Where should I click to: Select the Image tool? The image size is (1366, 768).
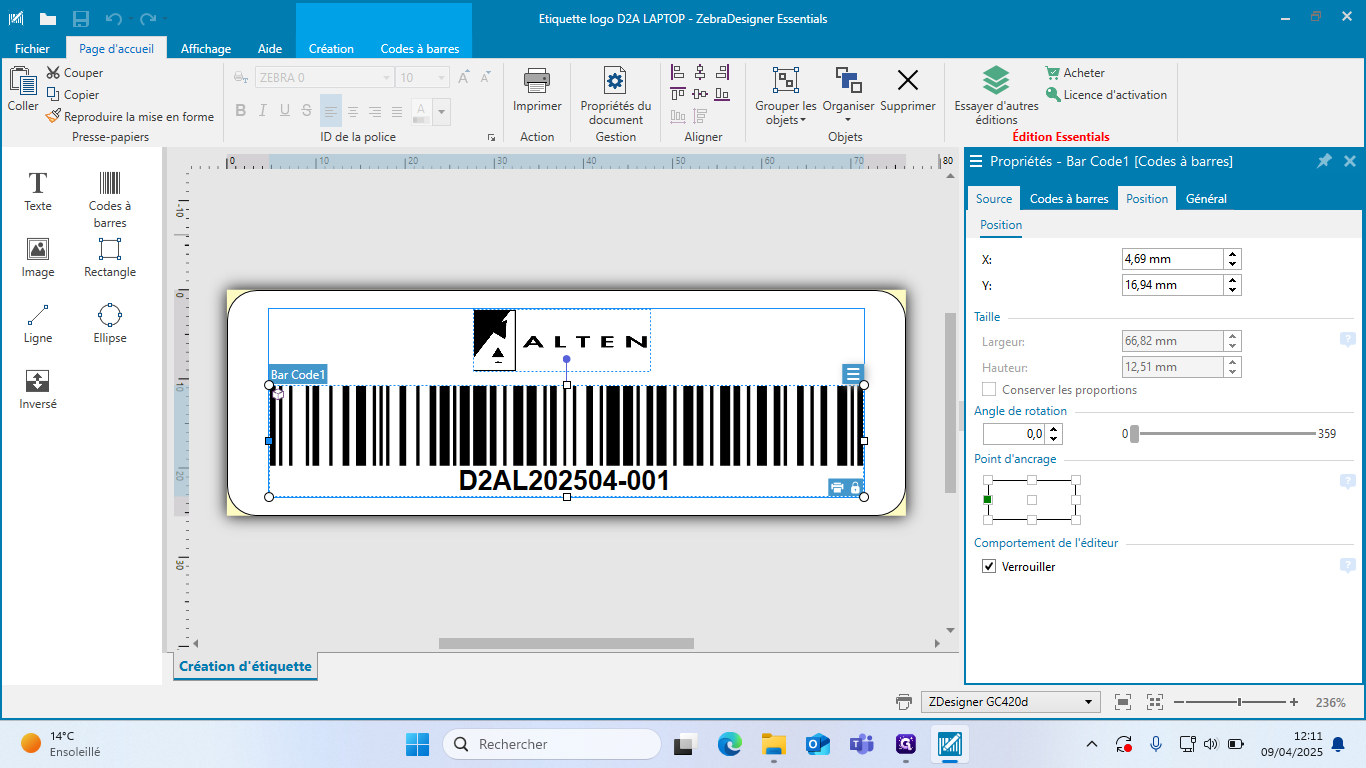pos(38,258)
